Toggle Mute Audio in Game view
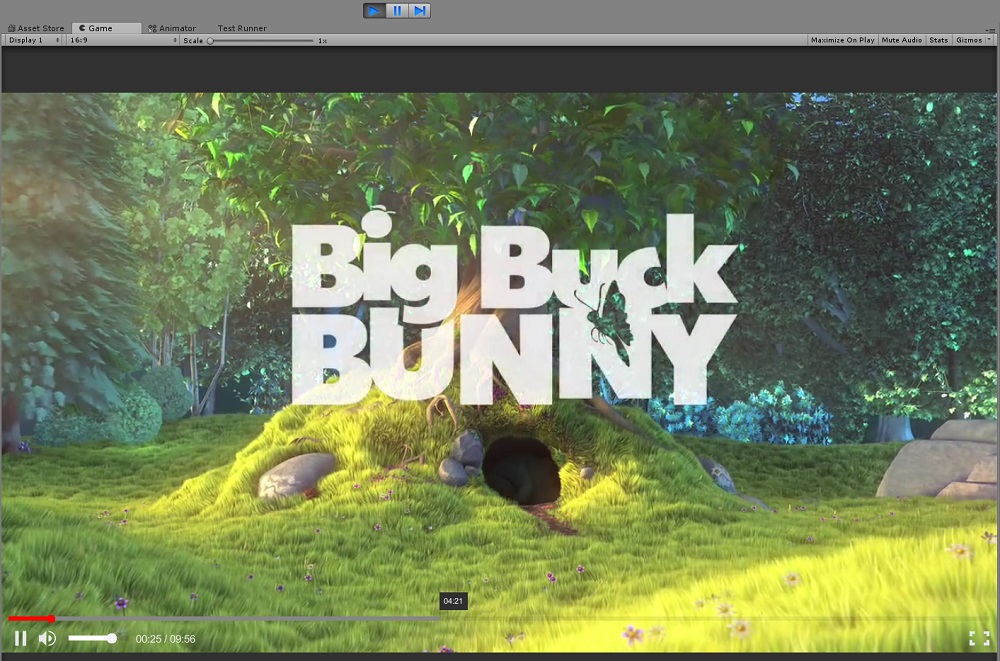 click(901, 40)
